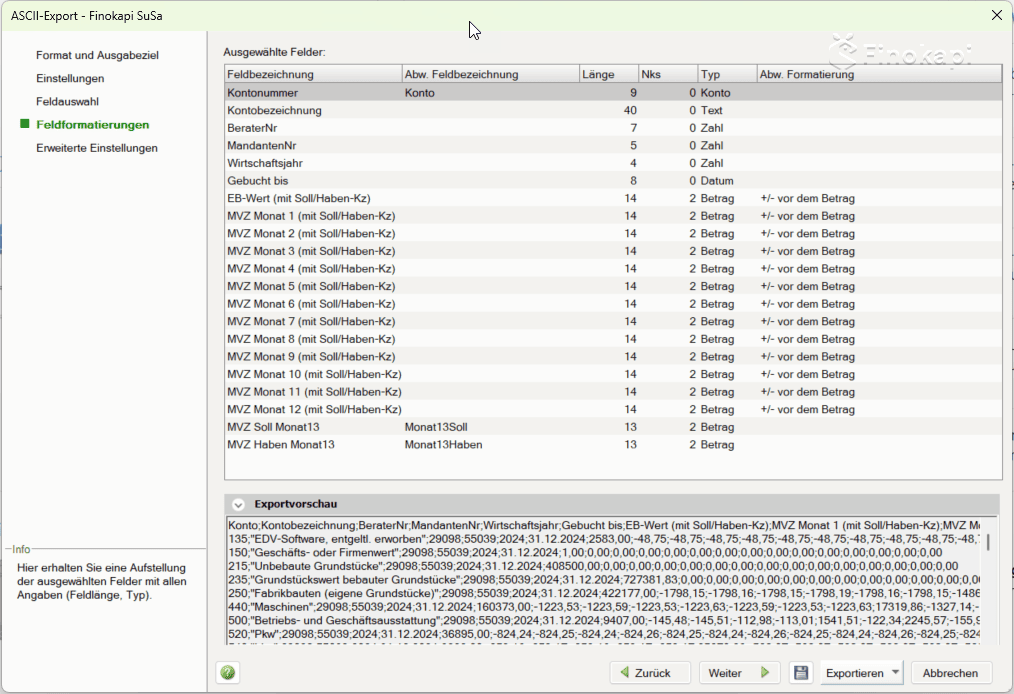Select the MVZ Monat 11 row
The image size is (1014, 694).
[x=613, y=392]
